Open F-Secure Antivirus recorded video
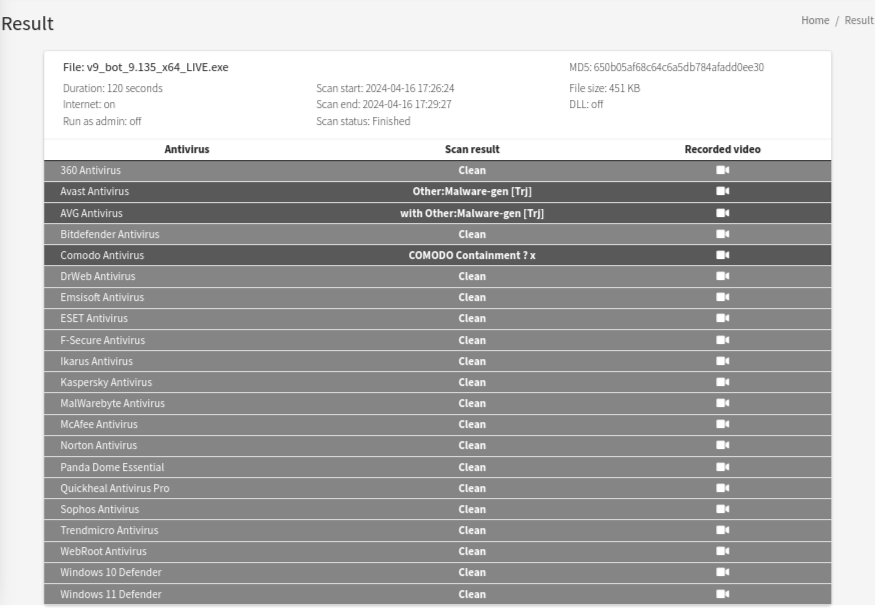 (x=723, y=340)
